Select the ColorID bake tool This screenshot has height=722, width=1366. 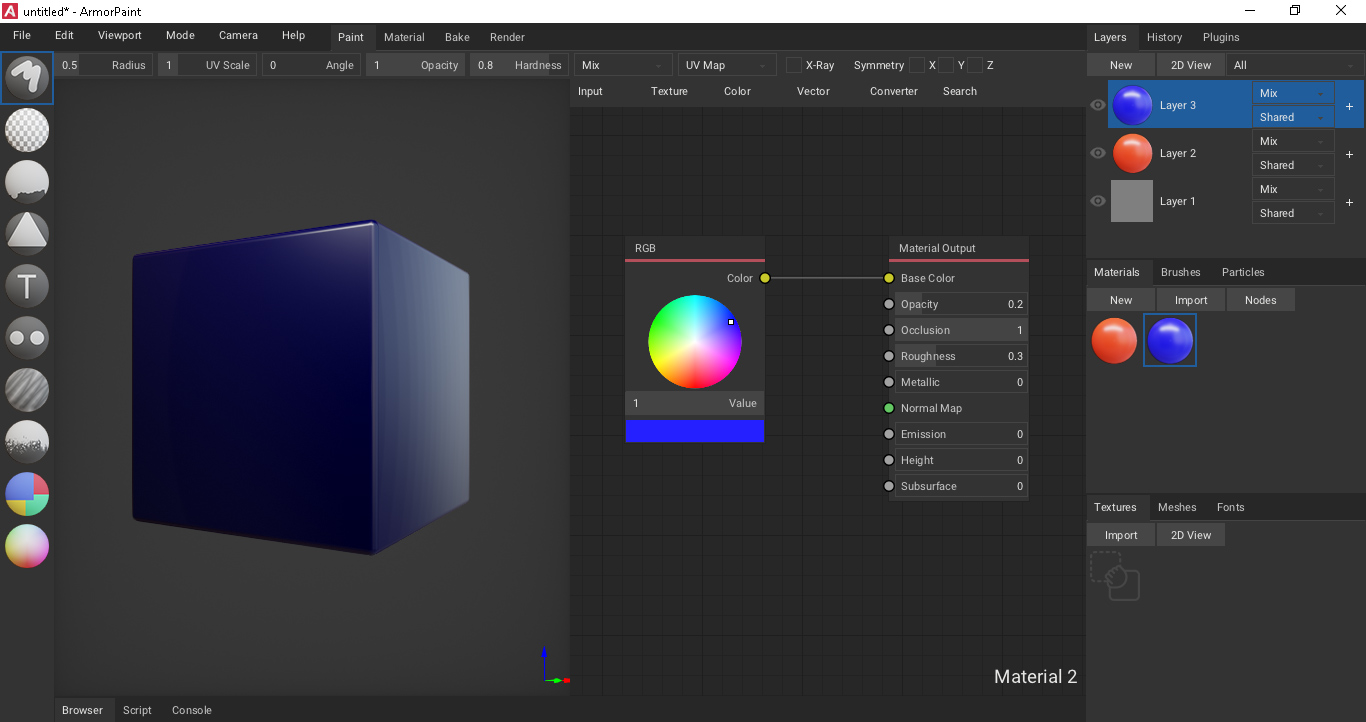coord(27,494)
